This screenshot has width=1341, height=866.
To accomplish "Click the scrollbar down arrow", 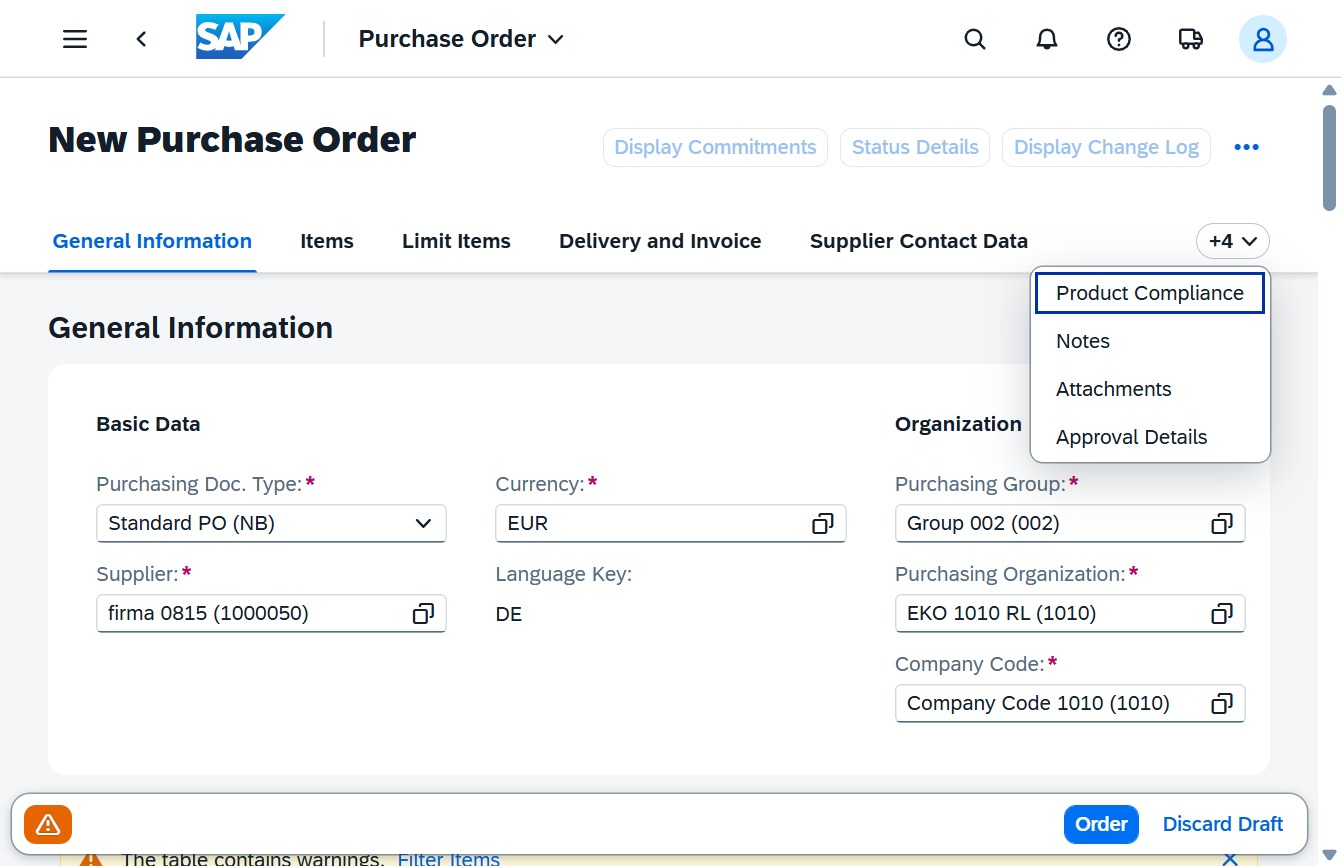I will click(x=1329, y=856).
